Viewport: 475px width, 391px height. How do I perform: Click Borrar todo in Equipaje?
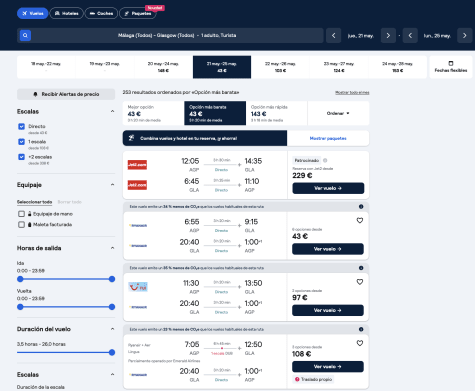click(69, 202)
